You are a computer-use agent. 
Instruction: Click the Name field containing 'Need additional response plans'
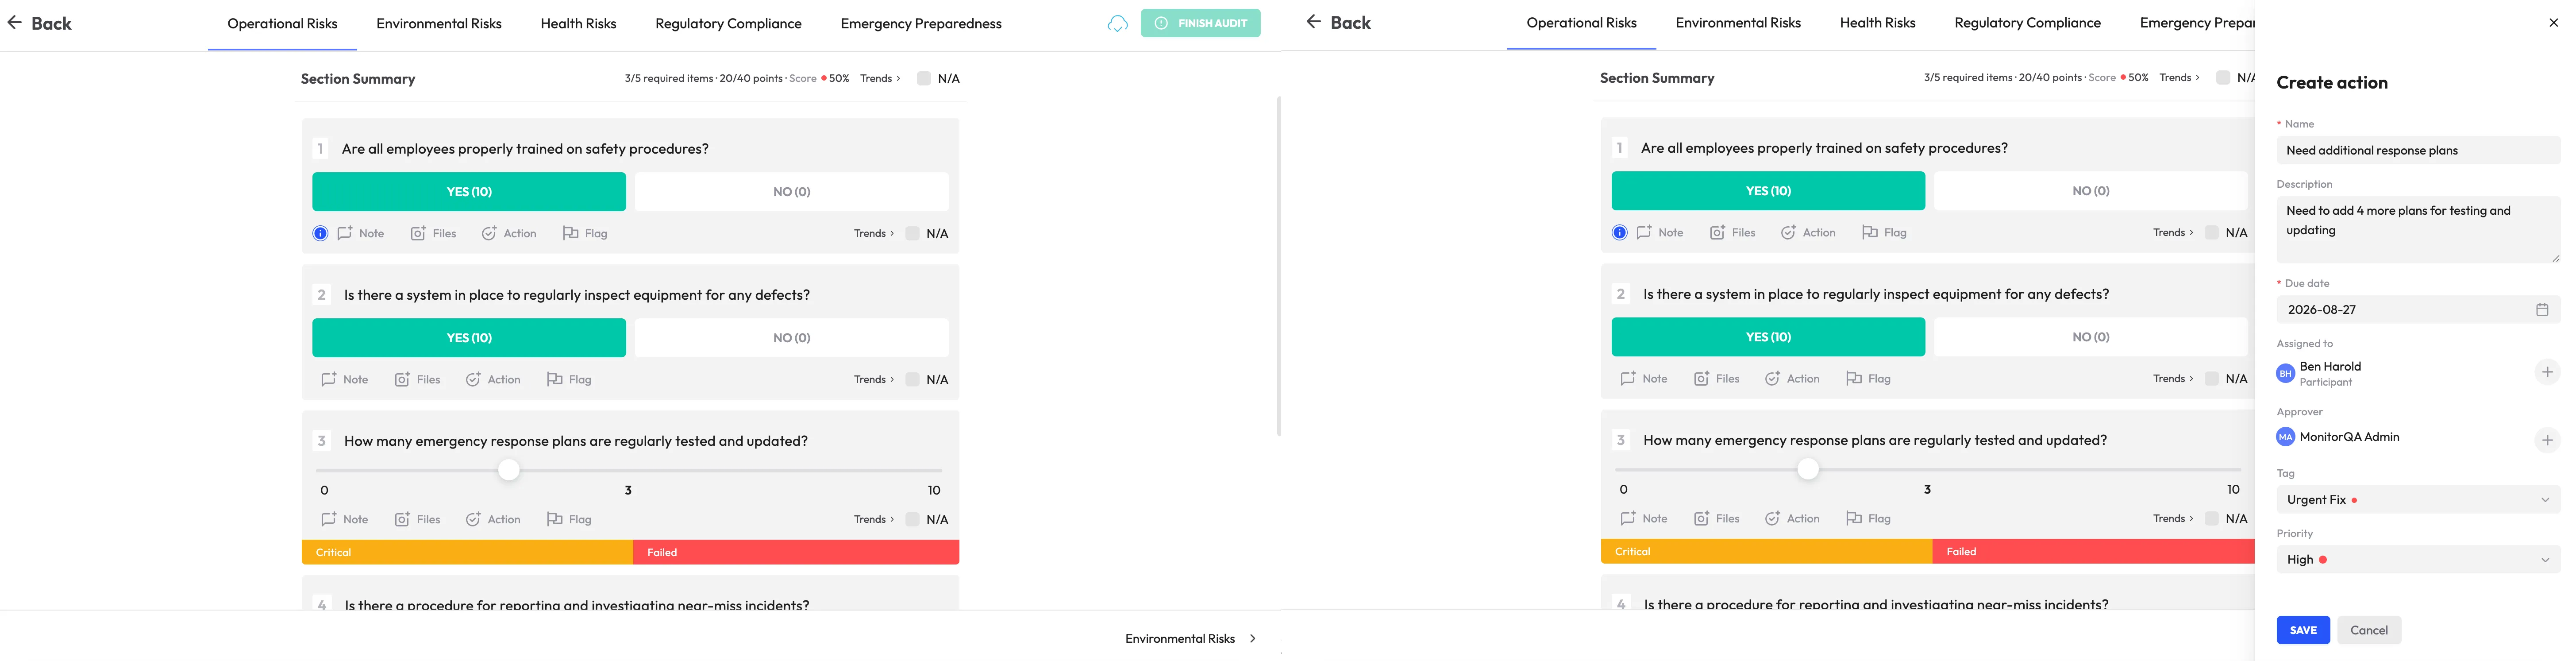[2417, 150]
